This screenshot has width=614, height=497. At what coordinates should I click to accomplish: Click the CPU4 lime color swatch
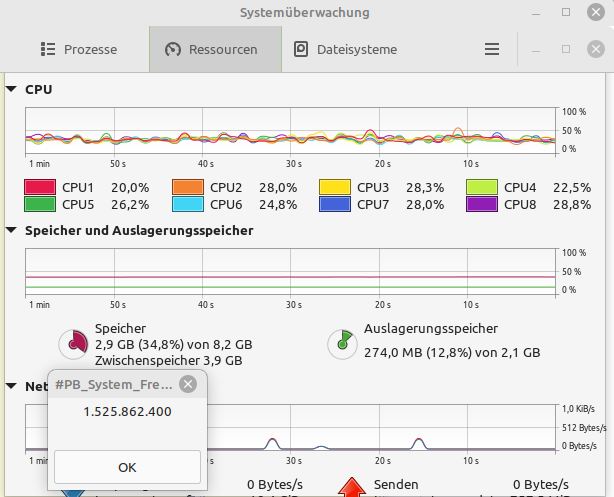coord(481,187)
